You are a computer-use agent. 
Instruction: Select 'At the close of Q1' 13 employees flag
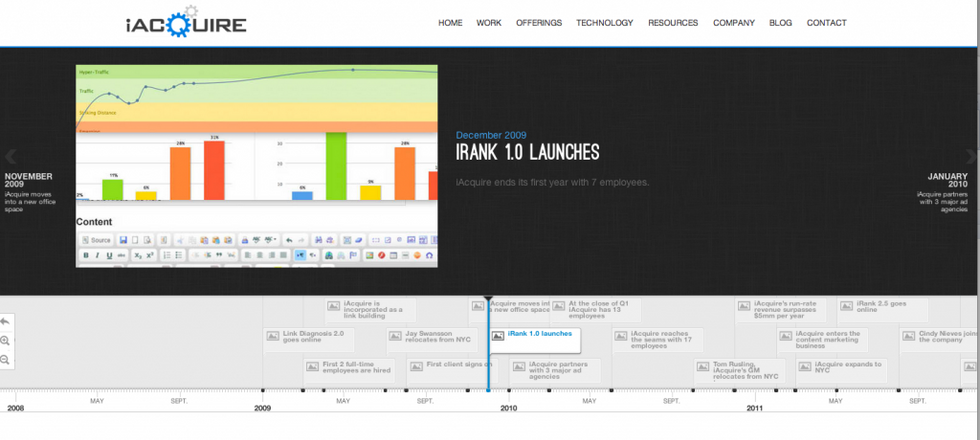pos(596,310)
